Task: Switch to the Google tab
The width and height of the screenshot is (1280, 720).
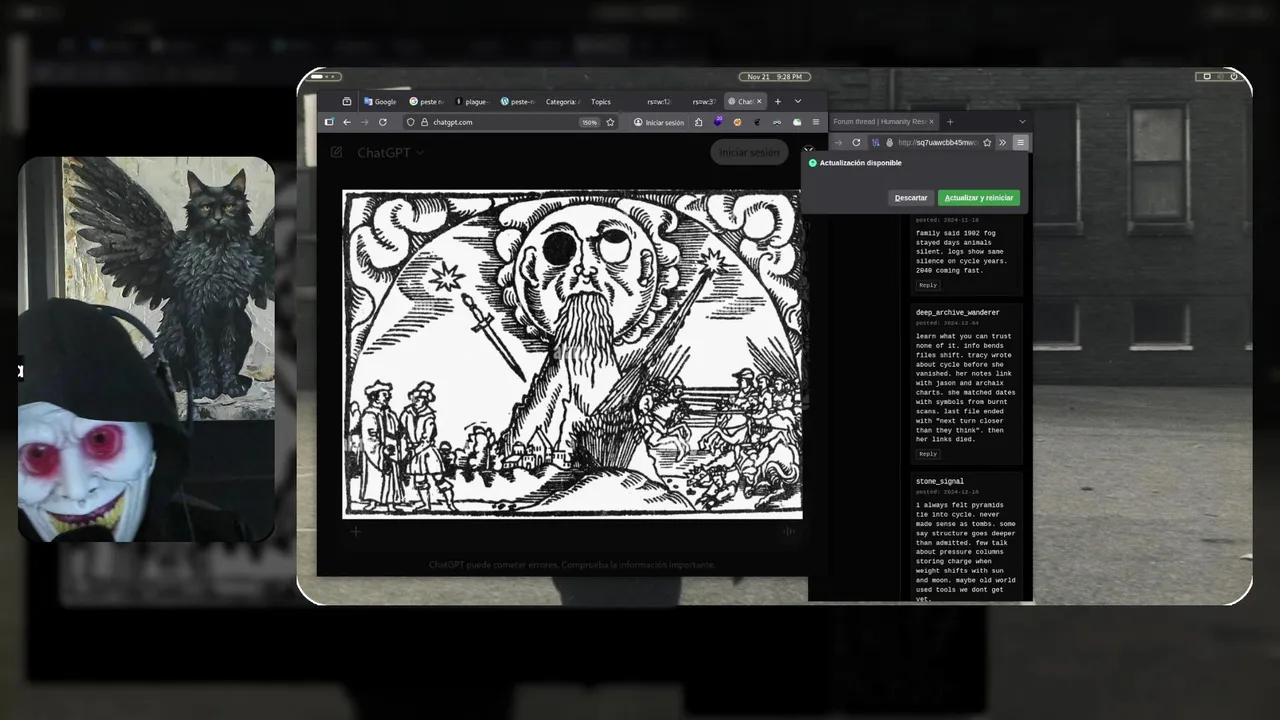Action: (x=381, y=101)
